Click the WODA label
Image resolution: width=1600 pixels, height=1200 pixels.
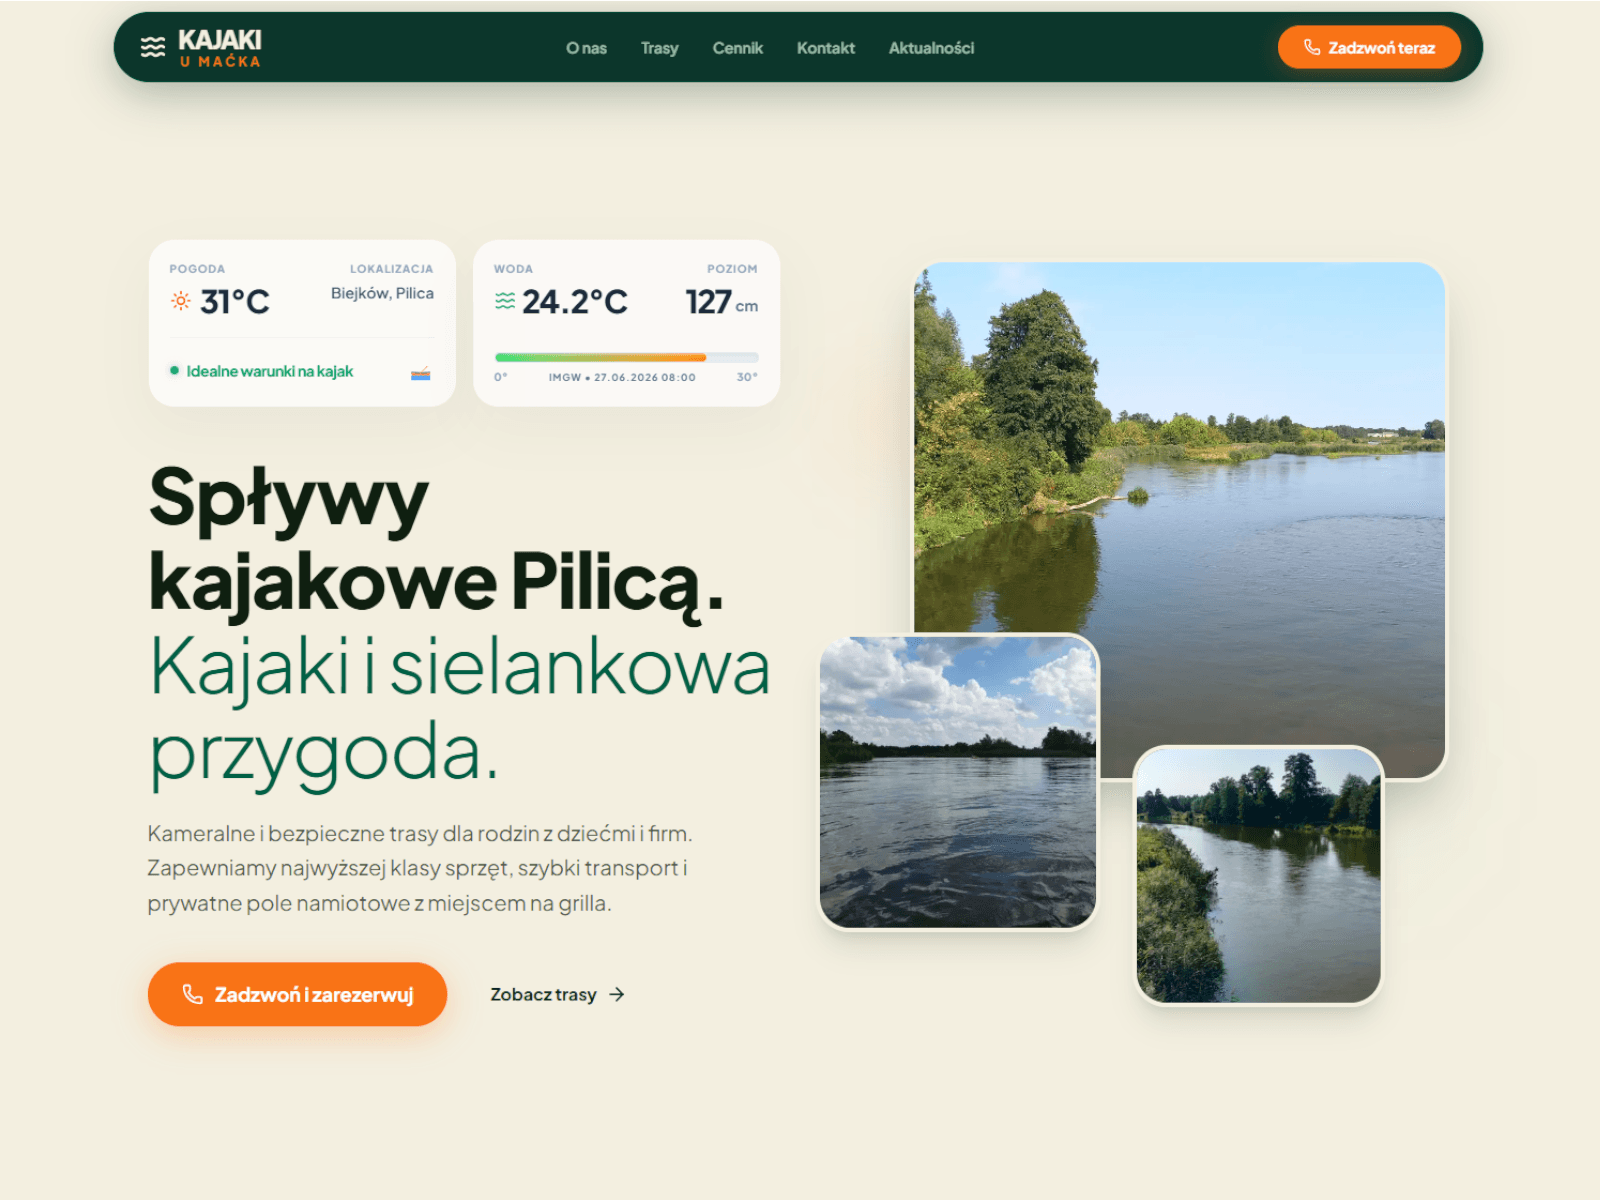coord(513,269)
